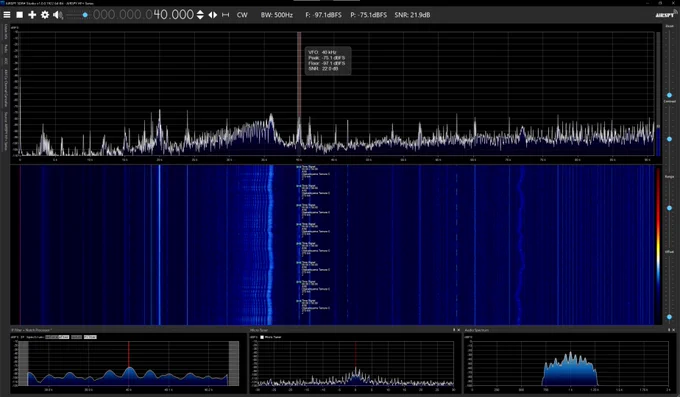The image size is (680, 397).
Task: Open the hamburger main menu
Action: click(7, 15)
